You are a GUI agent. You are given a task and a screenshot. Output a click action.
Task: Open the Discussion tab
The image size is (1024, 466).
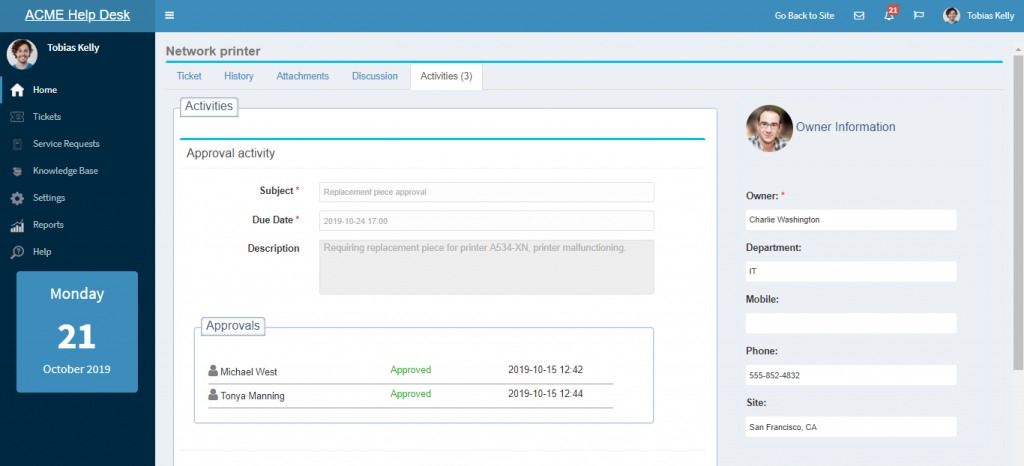(375, 76)
